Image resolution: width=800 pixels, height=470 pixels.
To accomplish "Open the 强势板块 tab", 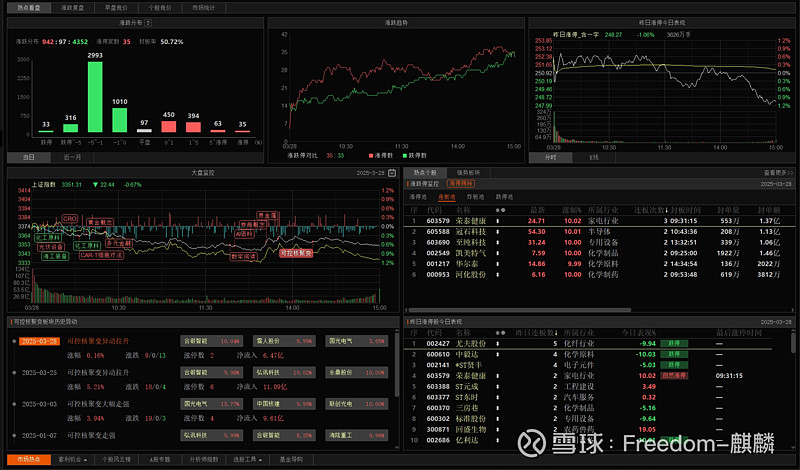I will pyautogui.click(x=469, y=172).
